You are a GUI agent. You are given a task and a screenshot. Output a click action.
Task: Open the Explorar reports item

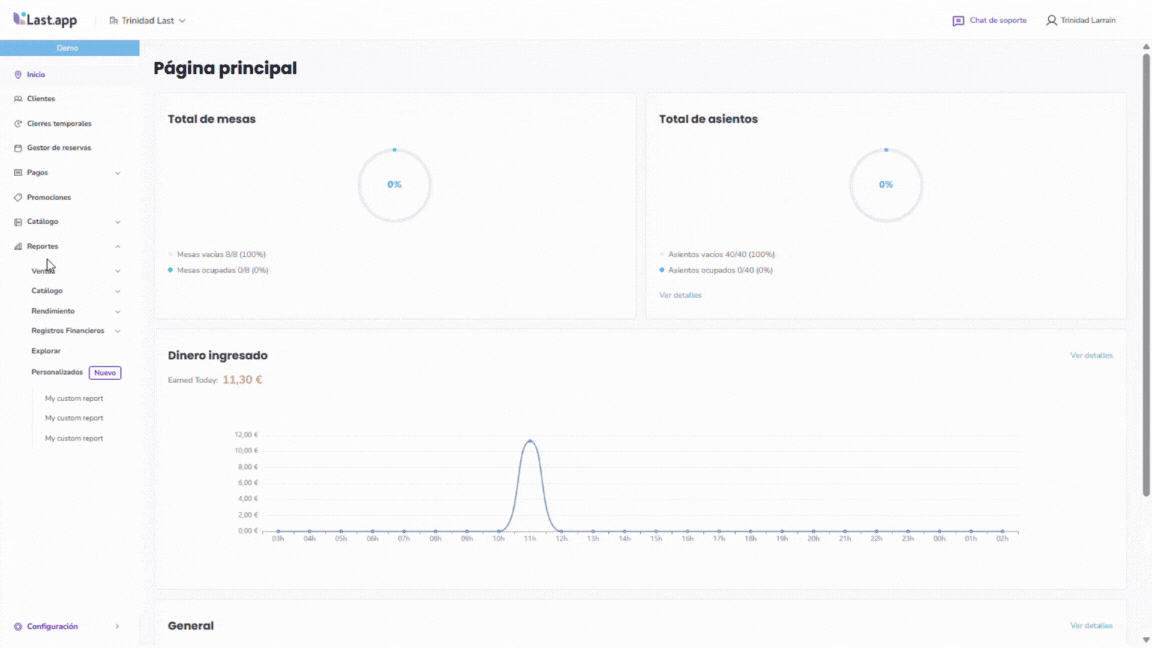46,351
